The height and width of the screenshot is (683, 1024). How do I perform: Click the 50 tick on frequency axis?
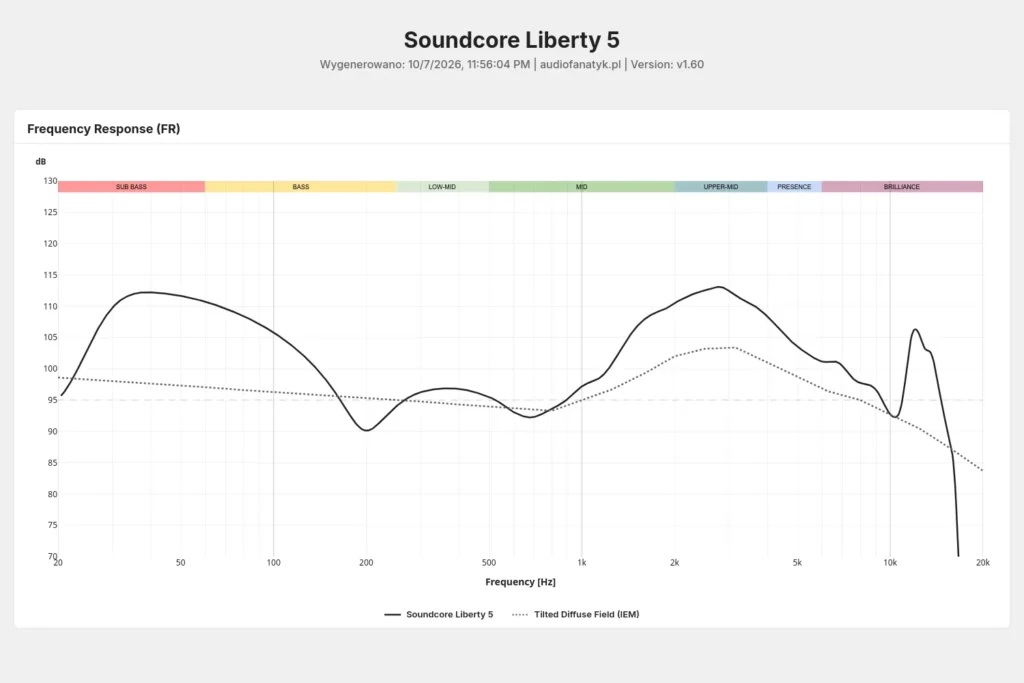[x=180, y=562]
